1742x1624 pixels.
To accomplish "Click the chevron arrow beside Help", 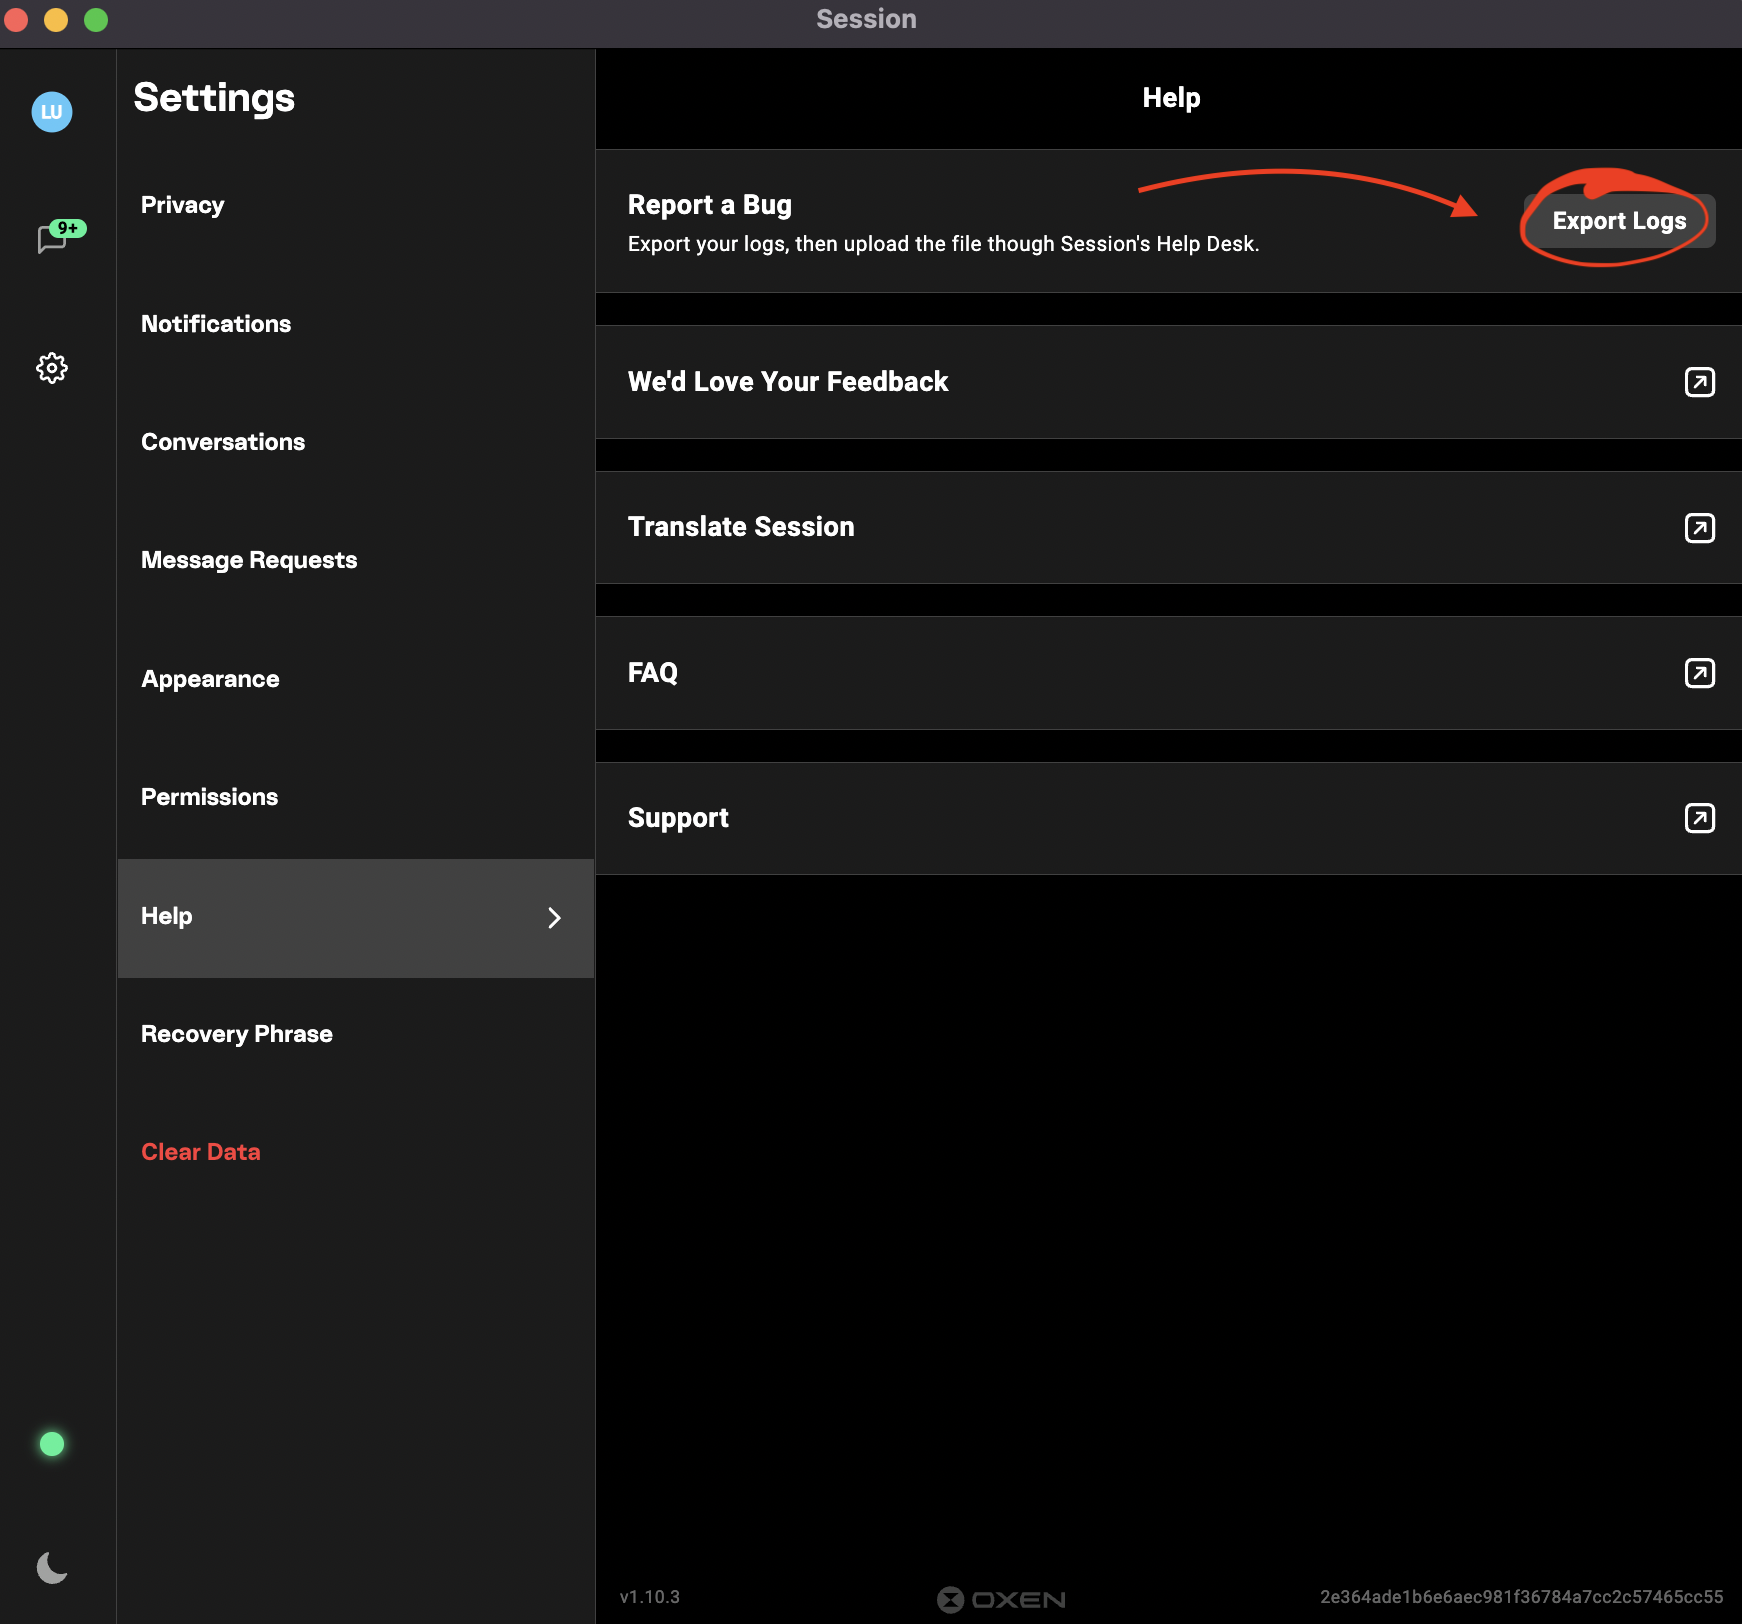I will pos(554,918).
